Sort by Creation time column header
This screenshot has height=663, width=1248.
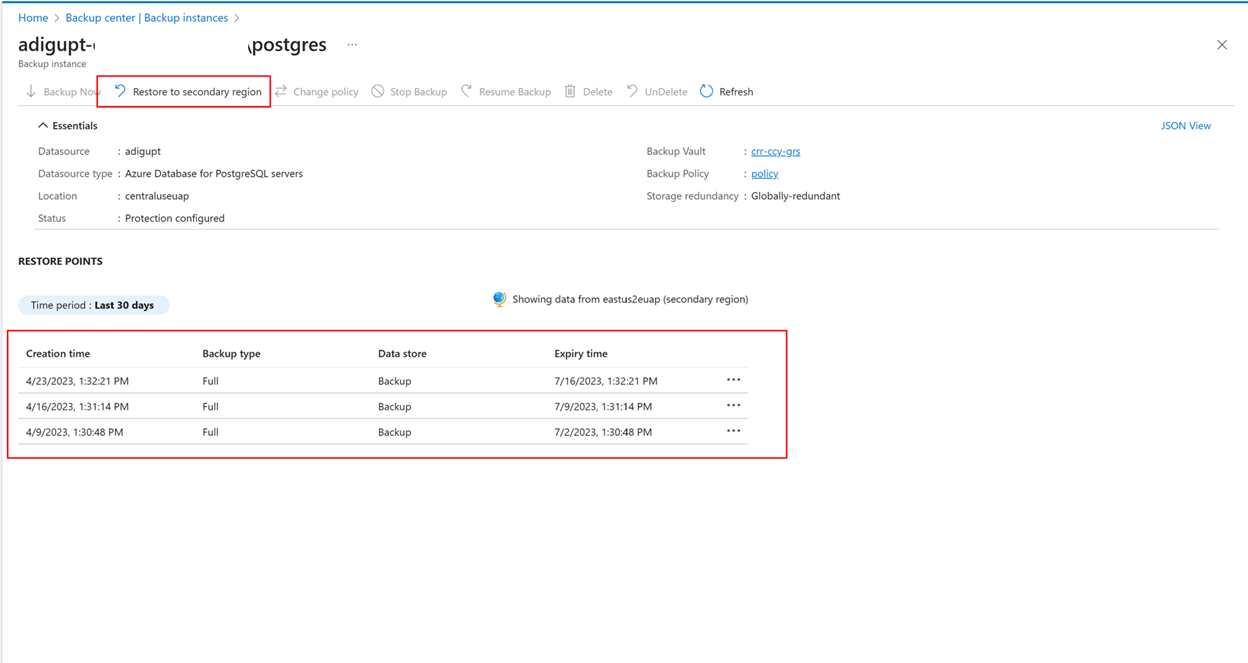58,354
